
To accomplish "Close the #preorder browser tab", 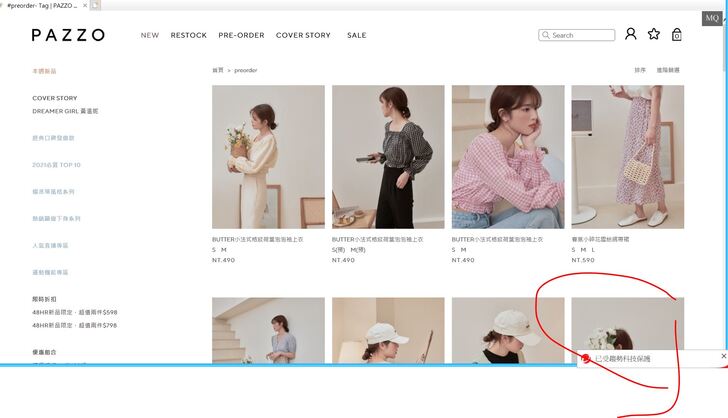I will (x=85, y=5).
